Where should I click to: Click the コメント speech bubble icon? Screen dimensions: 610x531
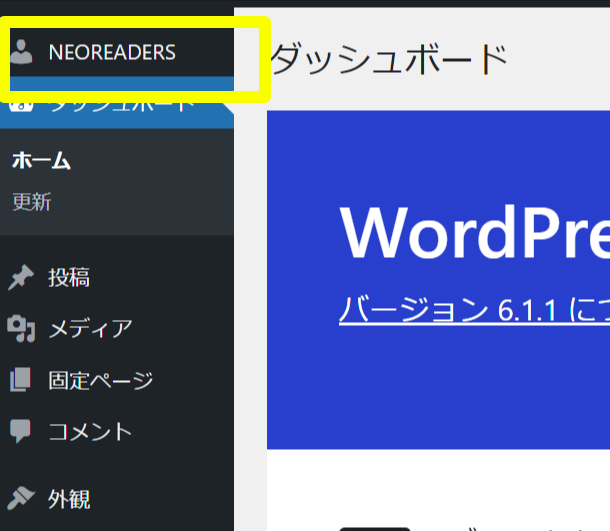point(20,431)
